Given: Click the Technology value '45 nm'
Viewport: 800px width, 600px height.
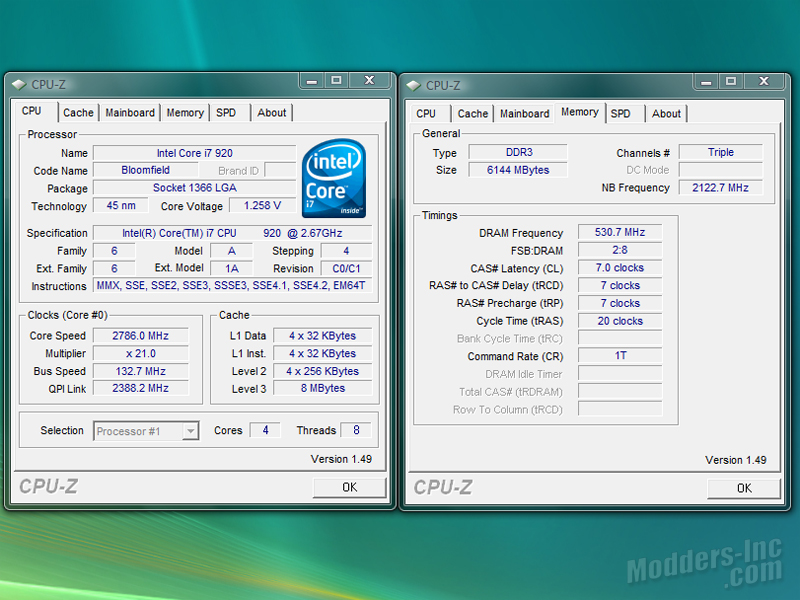Looking at the screenshot, I should (x=121, y=206).
